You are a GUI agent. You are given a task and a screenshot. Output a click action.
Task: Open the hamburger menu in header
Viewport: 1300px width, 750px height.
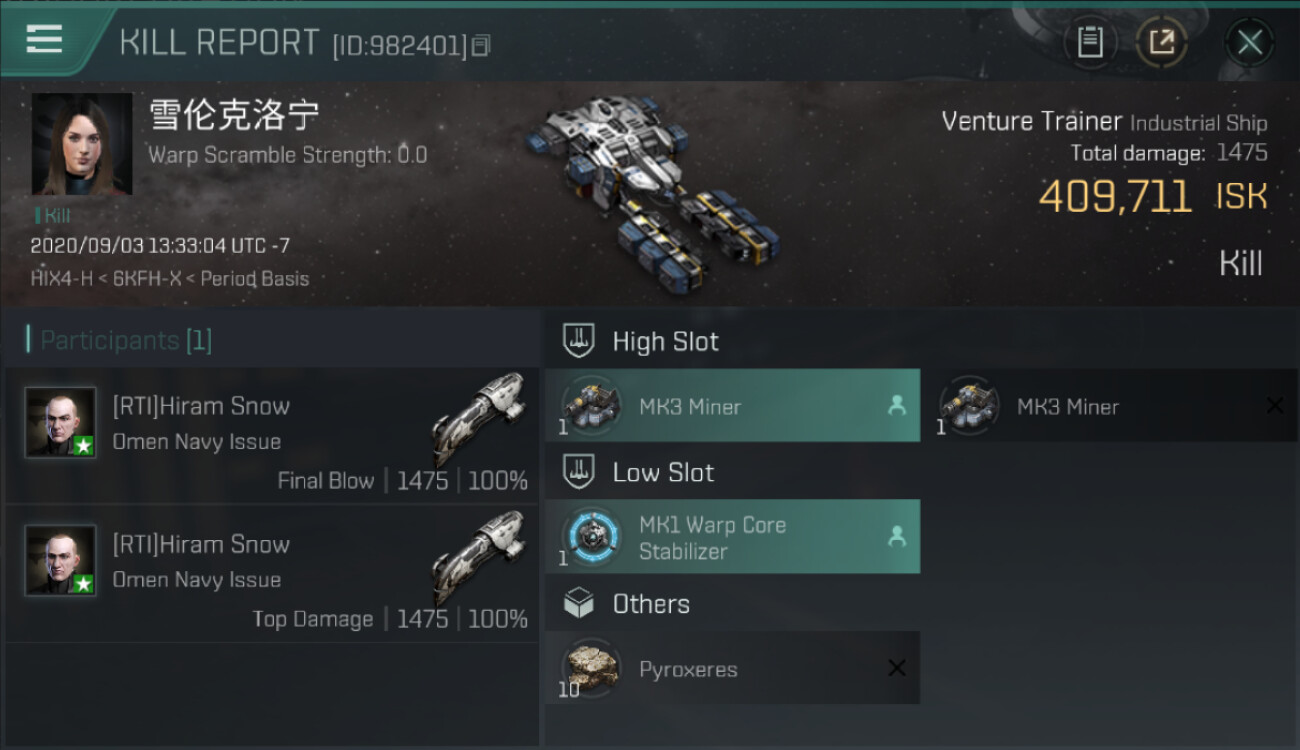(45, 40)
